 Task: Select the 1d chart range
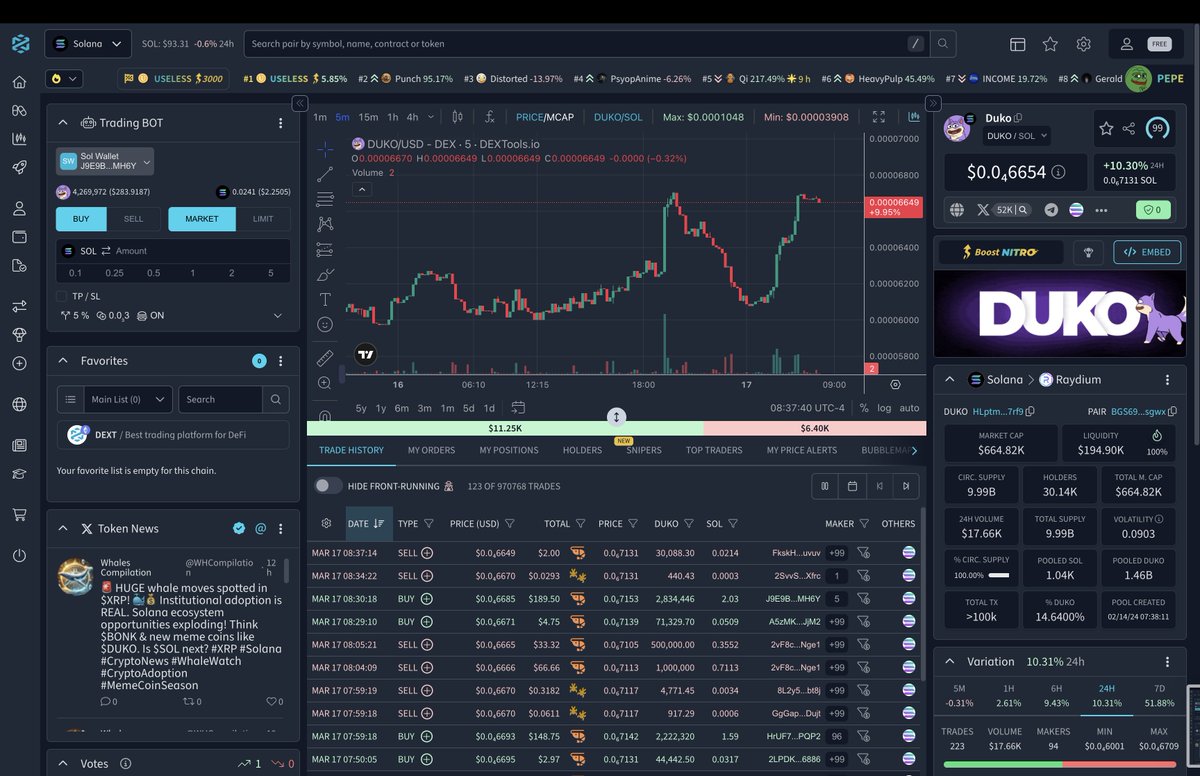pyautogui.click(x=489, y=408)
